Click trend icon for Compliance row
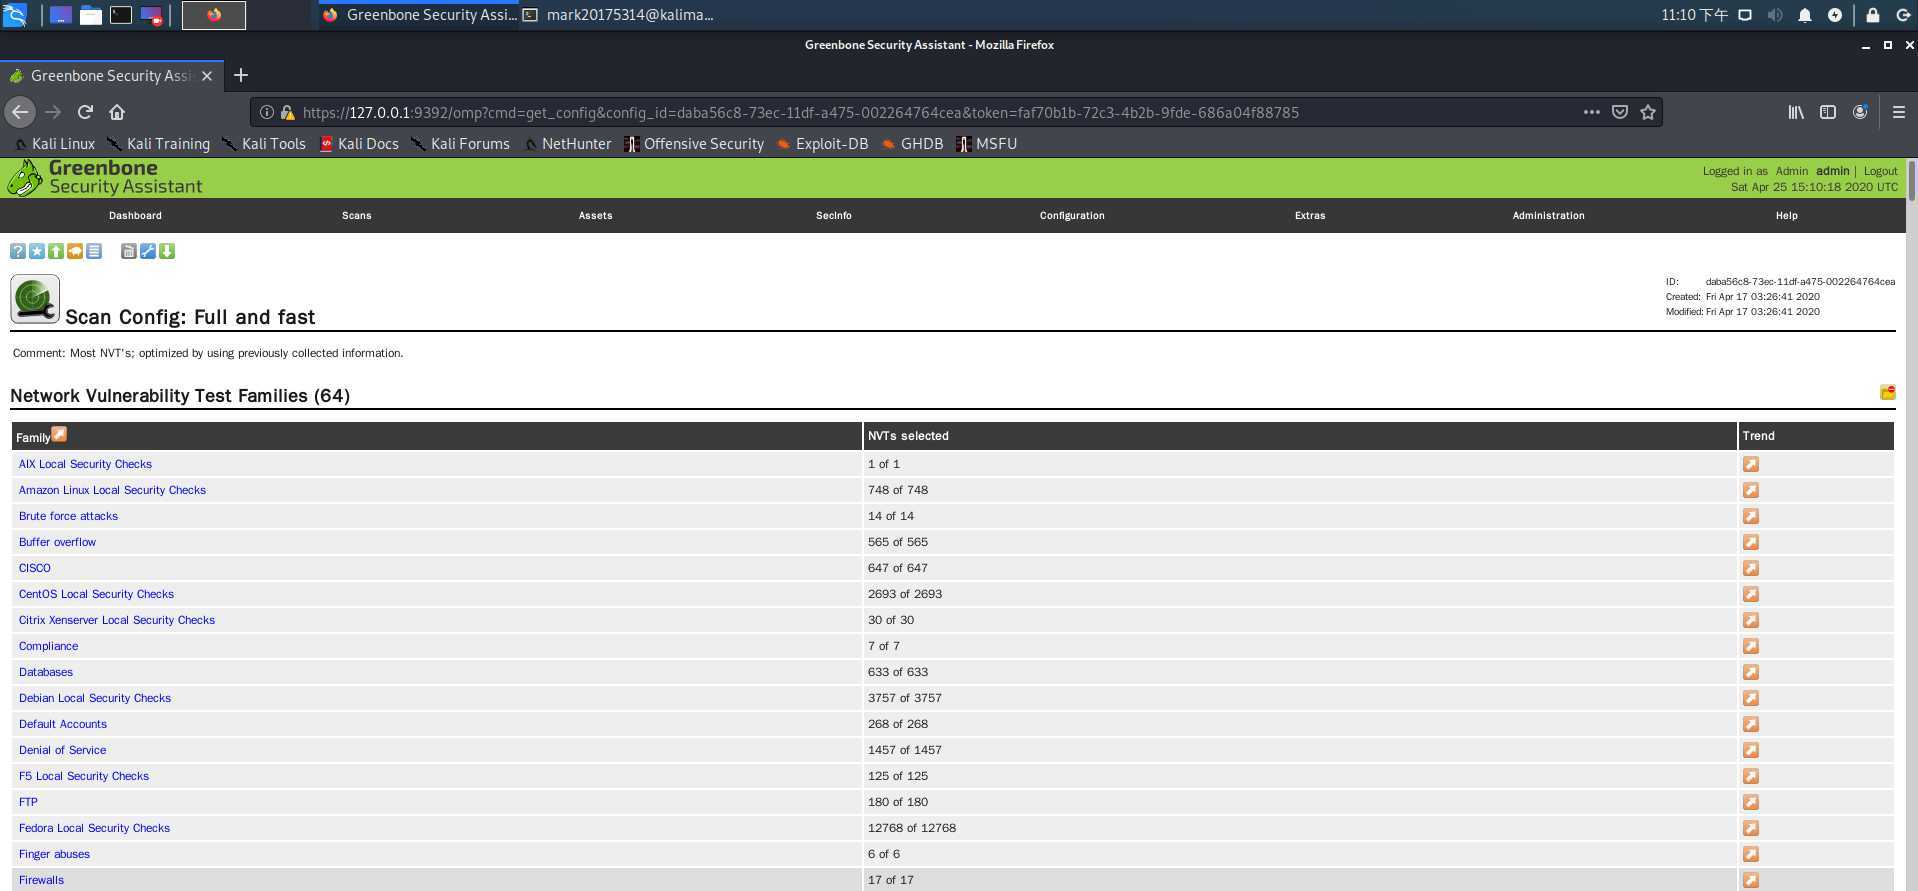Image resolution: width=1918 pixels, height=891 pixels. 1750,646
